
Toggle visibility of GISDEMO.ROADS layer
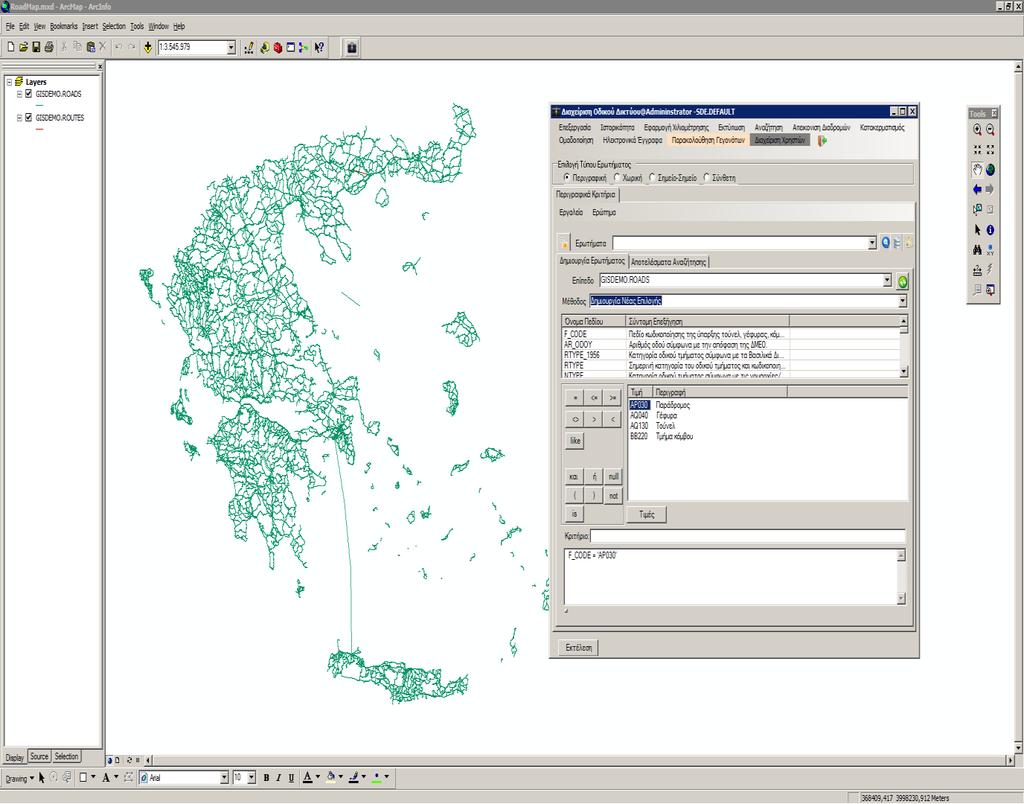29,94
